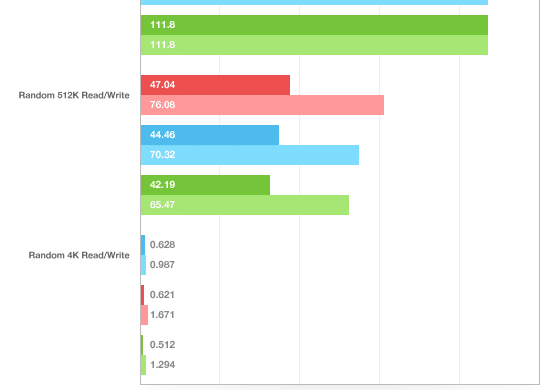
Task: Select the small light green 1.294 bar
Action: [144, 365]
